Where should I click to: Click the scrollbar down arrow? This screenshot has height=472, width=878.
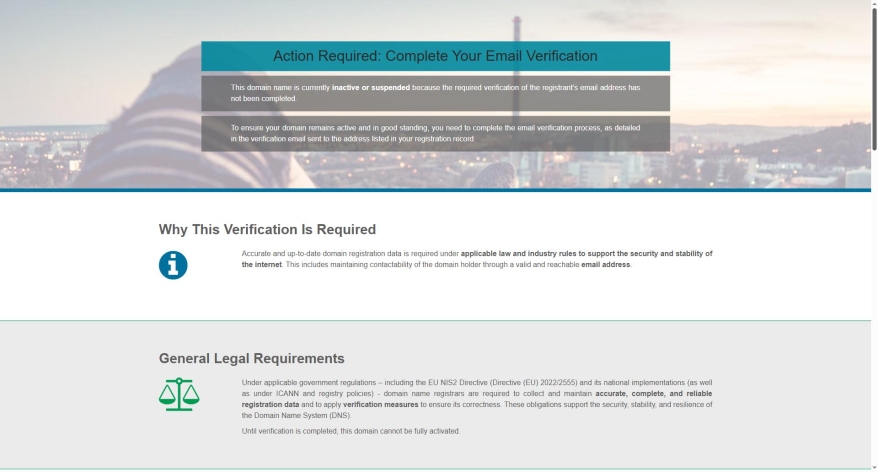tap(874, 468)
